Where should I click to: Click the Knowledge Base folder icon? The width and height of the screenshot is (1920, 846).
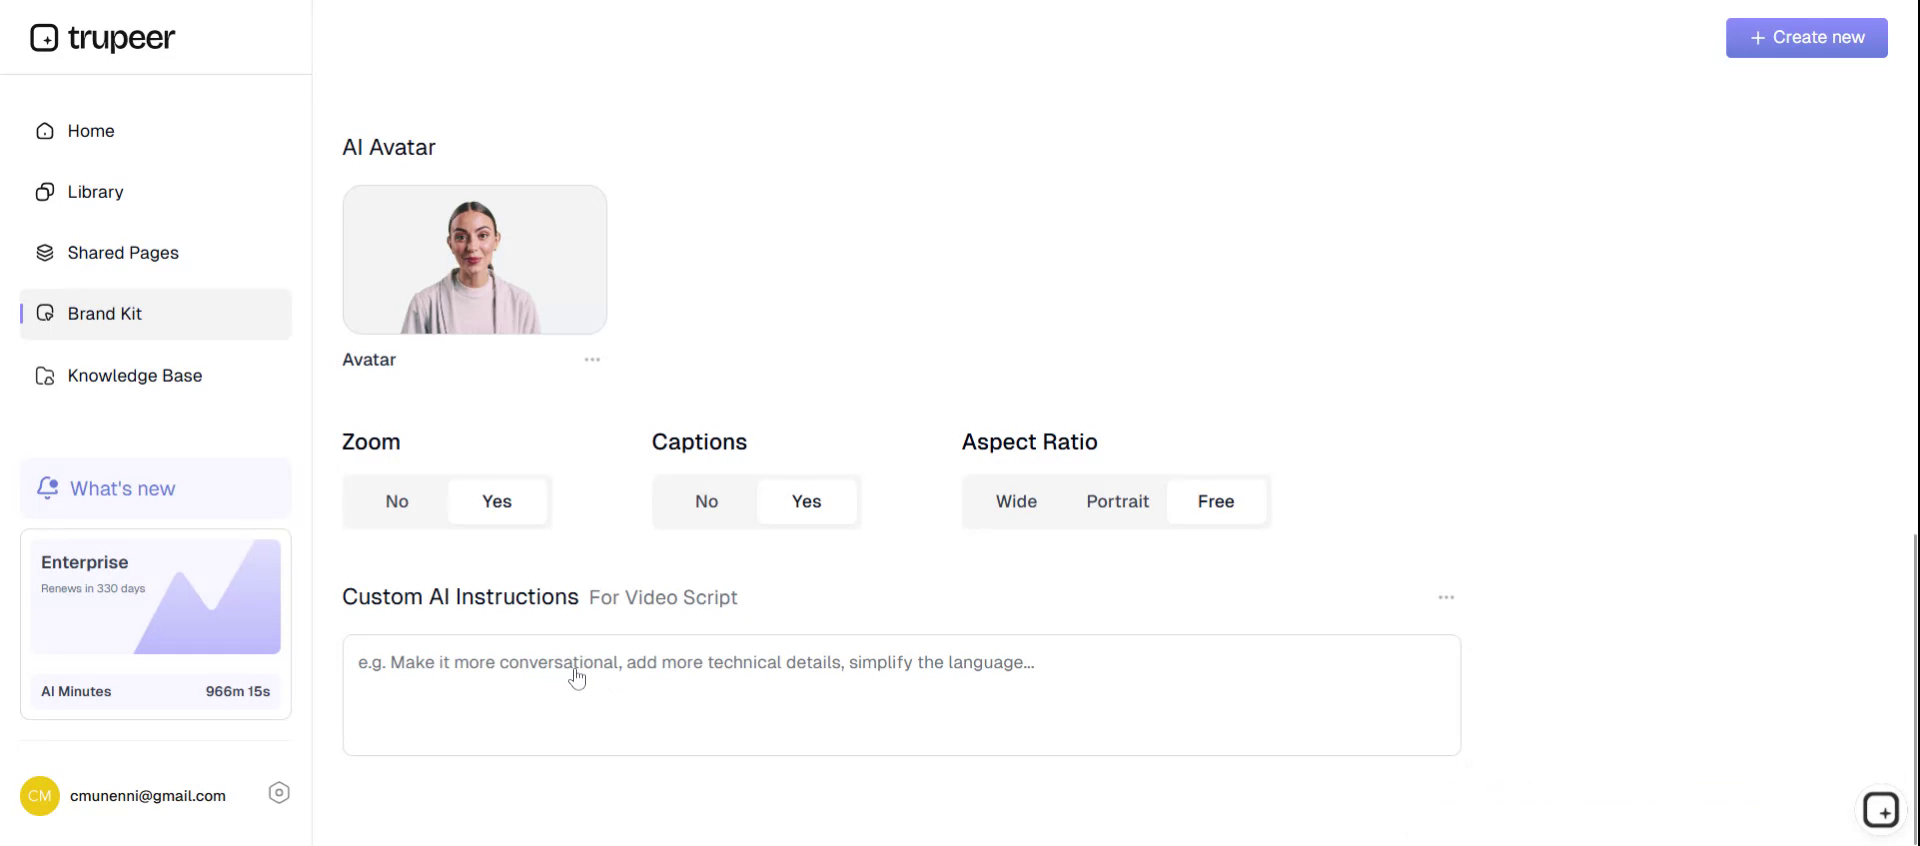pyautogui.click(x=45, y=376)
